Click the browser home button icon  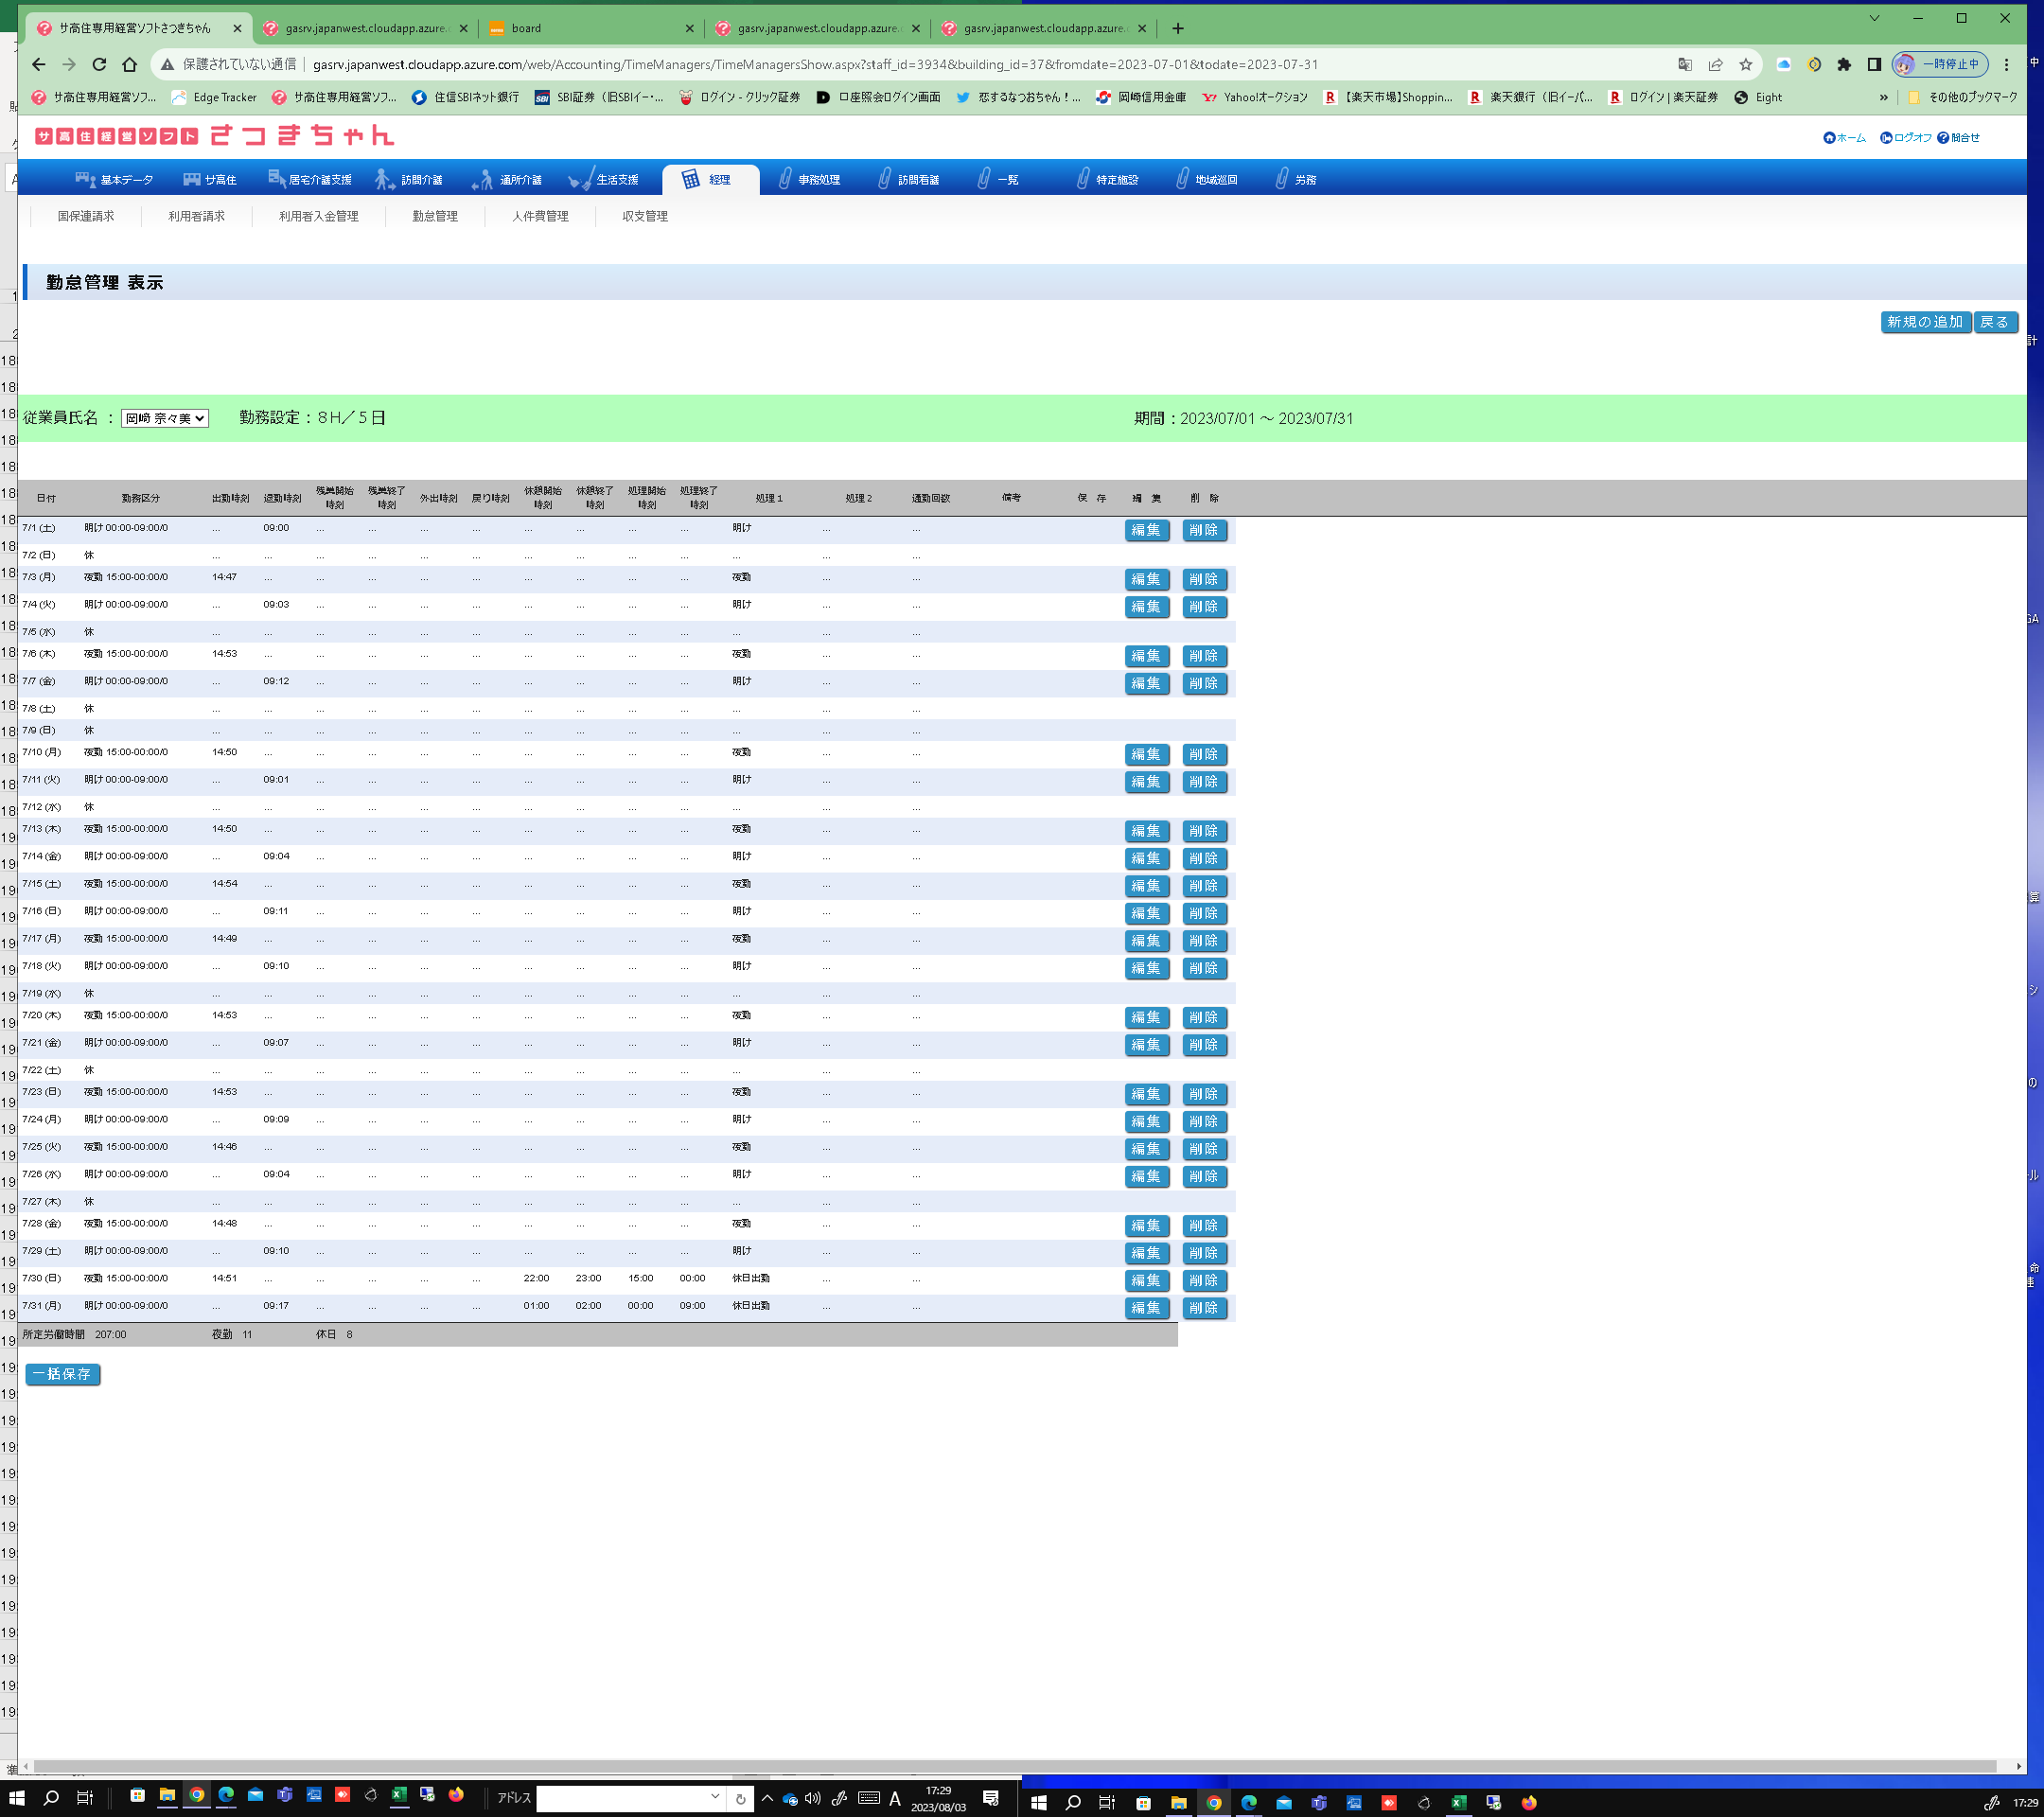129,64
